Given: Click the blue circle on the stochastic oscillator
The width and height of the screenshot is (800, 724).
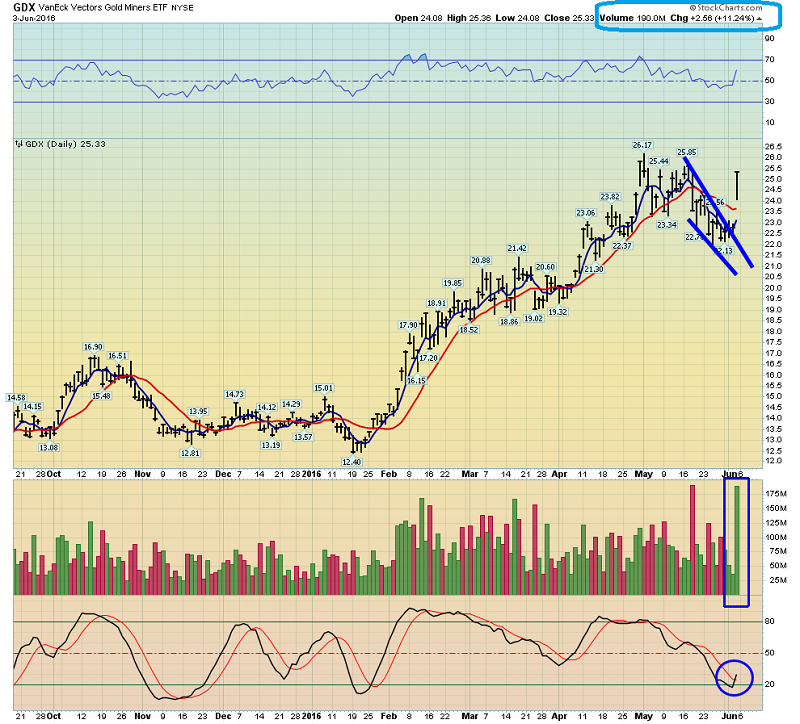Looking at the screenshot, I should tap(733, 677).
